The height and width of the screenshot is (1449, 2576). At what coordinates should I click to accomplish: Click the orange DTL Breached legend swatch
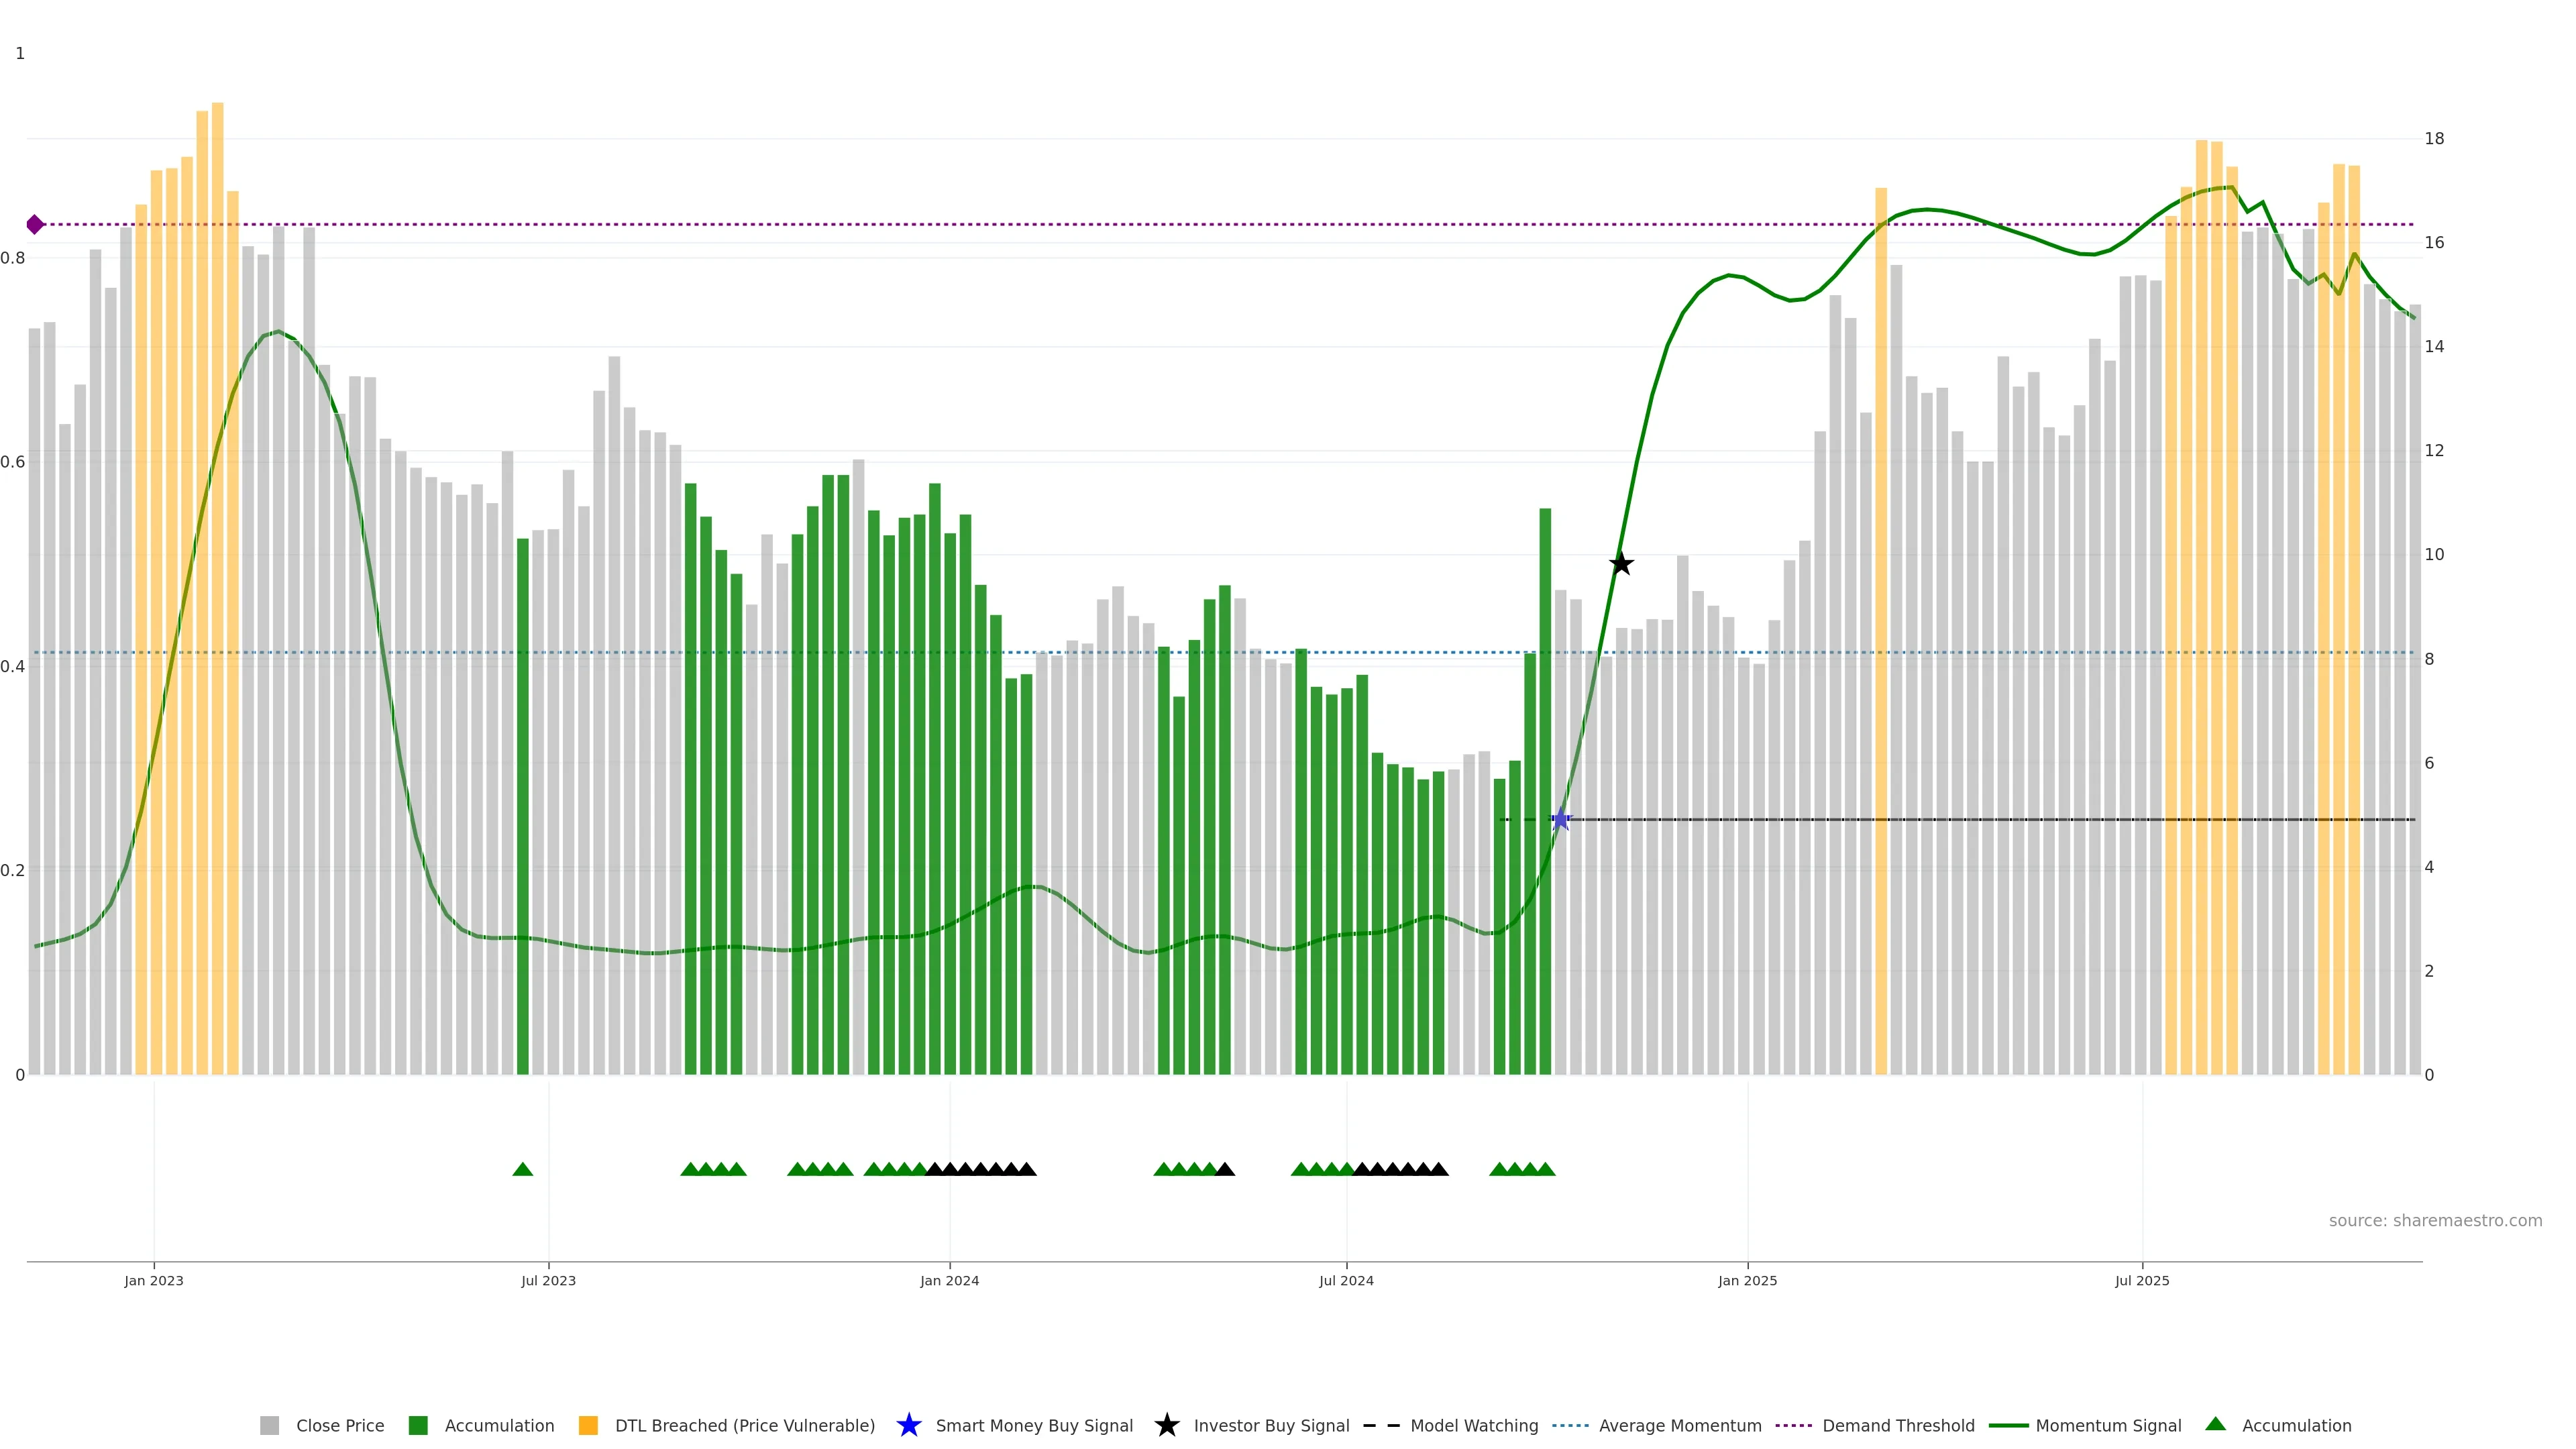[x=588, y=1425]
